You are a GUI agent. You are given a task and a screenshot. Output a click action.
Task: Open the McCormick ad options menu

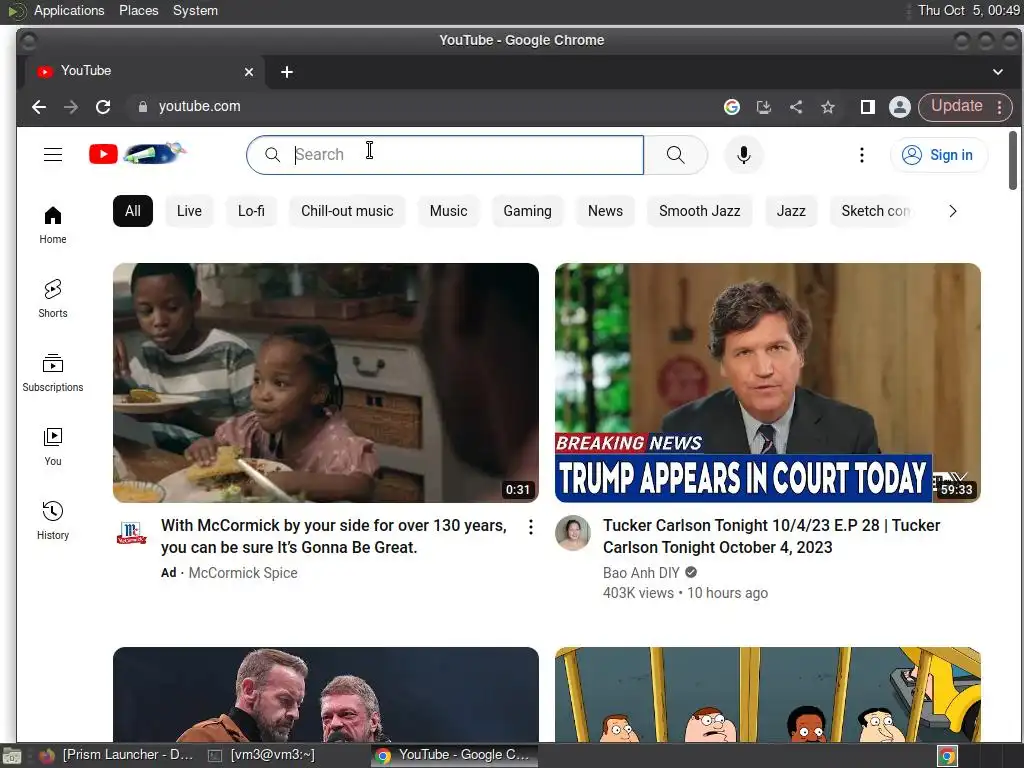pyautogui.click(x=531, y=527)
